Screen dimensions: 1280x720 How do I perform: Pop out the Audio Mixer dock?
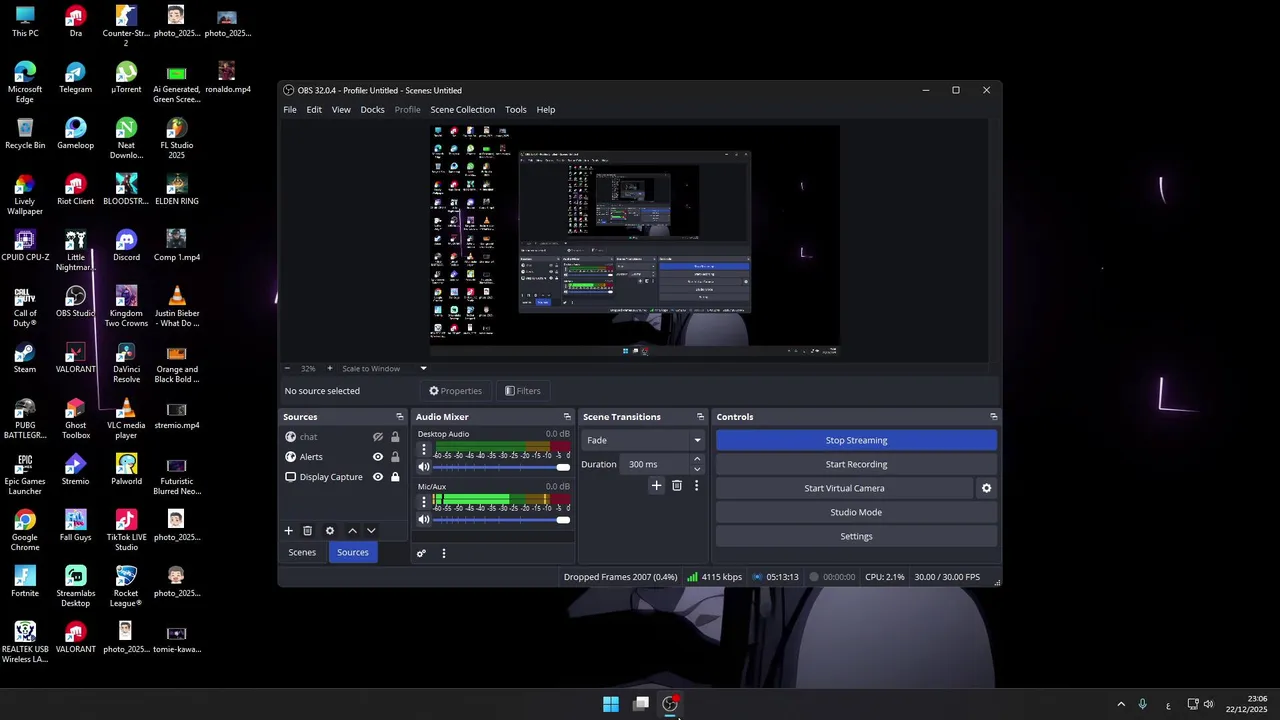click(567, 417)
